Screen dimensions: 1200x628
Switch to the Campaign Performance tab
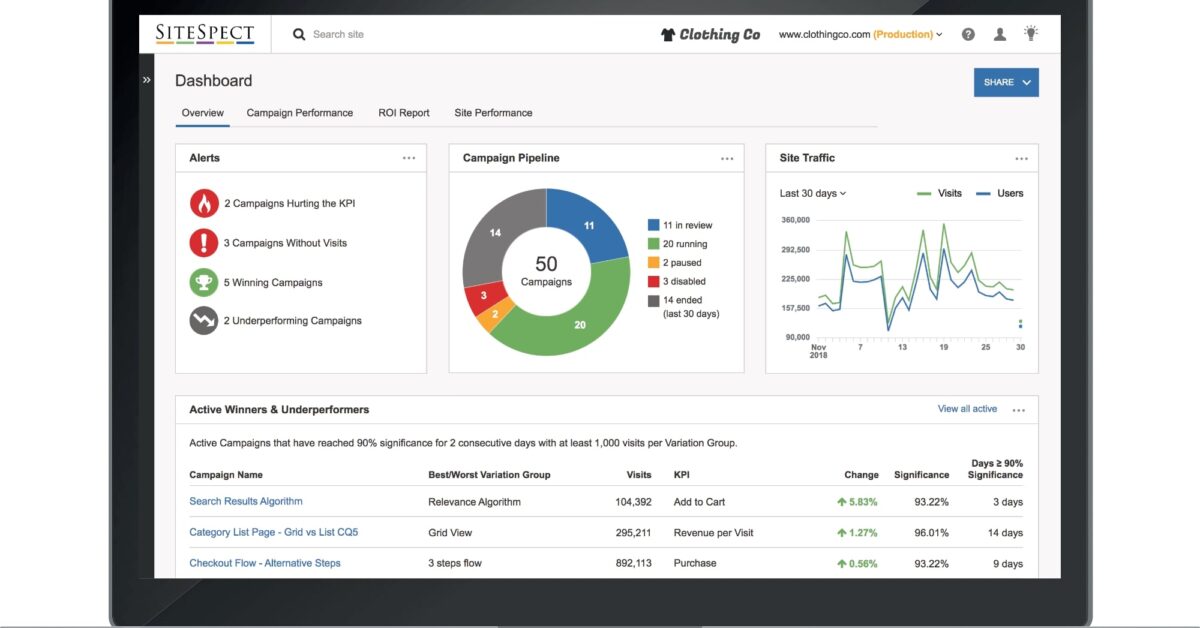tap(299, 113)
